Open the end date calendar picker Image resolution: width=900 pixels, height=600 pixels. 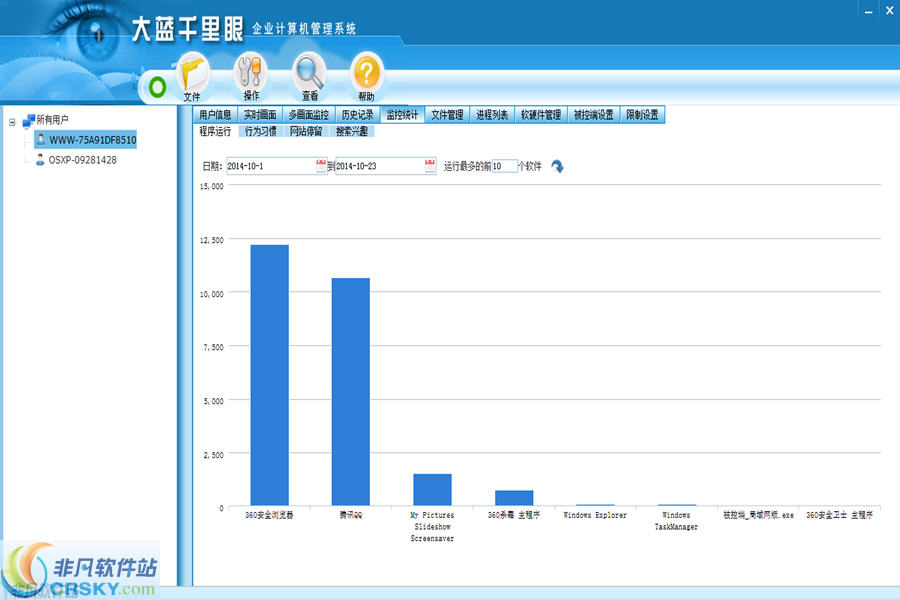[x=430, y=166]
